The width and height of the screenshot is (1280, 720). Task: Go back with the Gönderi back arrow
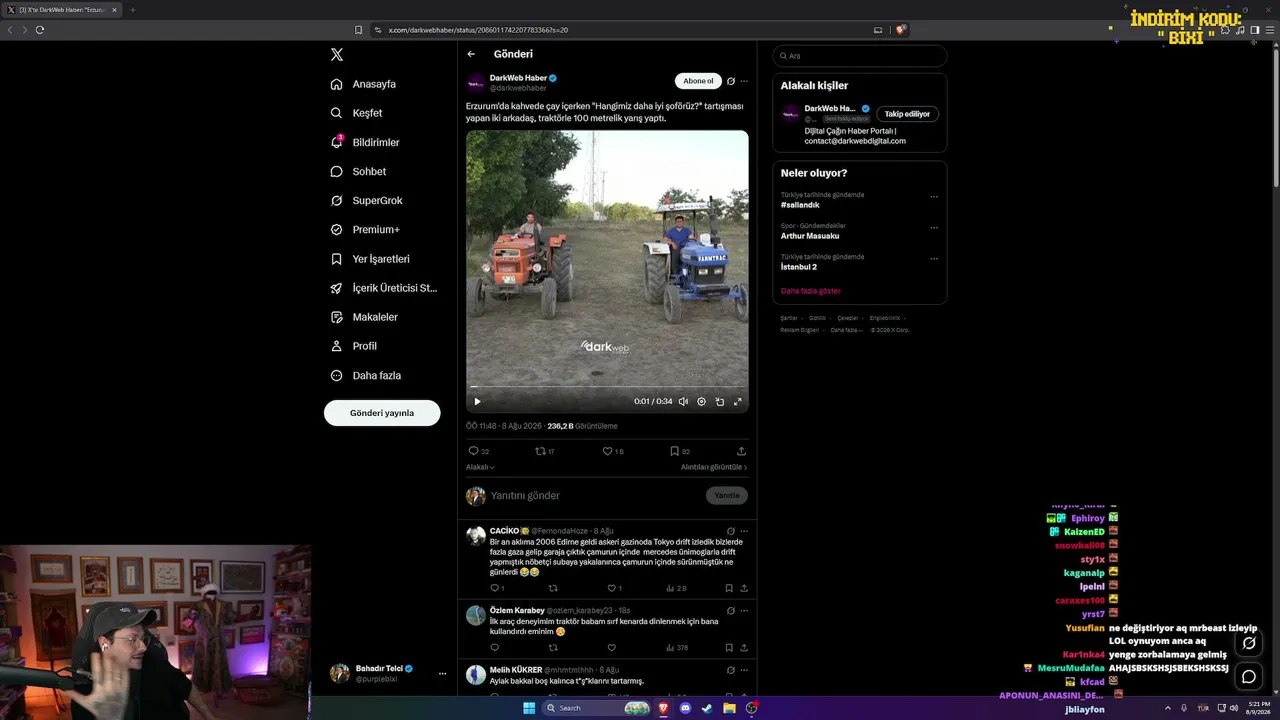pyautogui.click(x=471, y=54)
